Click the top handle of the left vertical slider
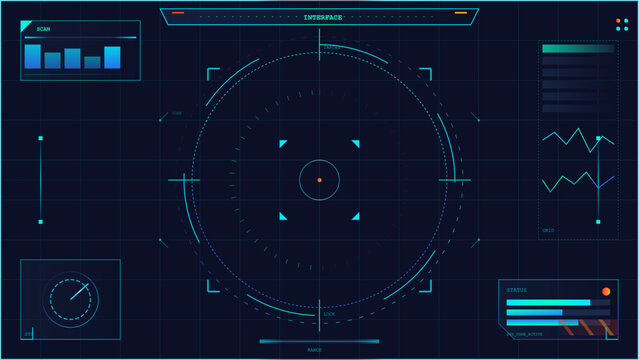Viewport: 639px width, 360px height. (40, 138)
